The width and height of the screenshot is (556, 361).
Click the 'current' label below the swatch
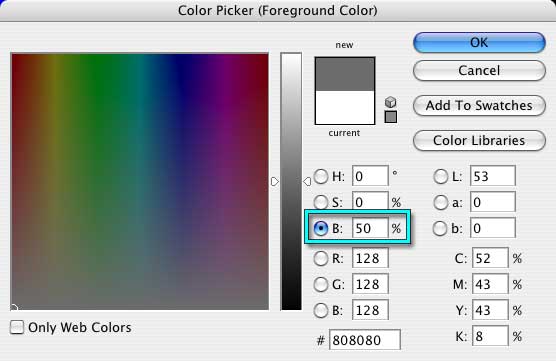pyautogui.click(x=344, y=133)
